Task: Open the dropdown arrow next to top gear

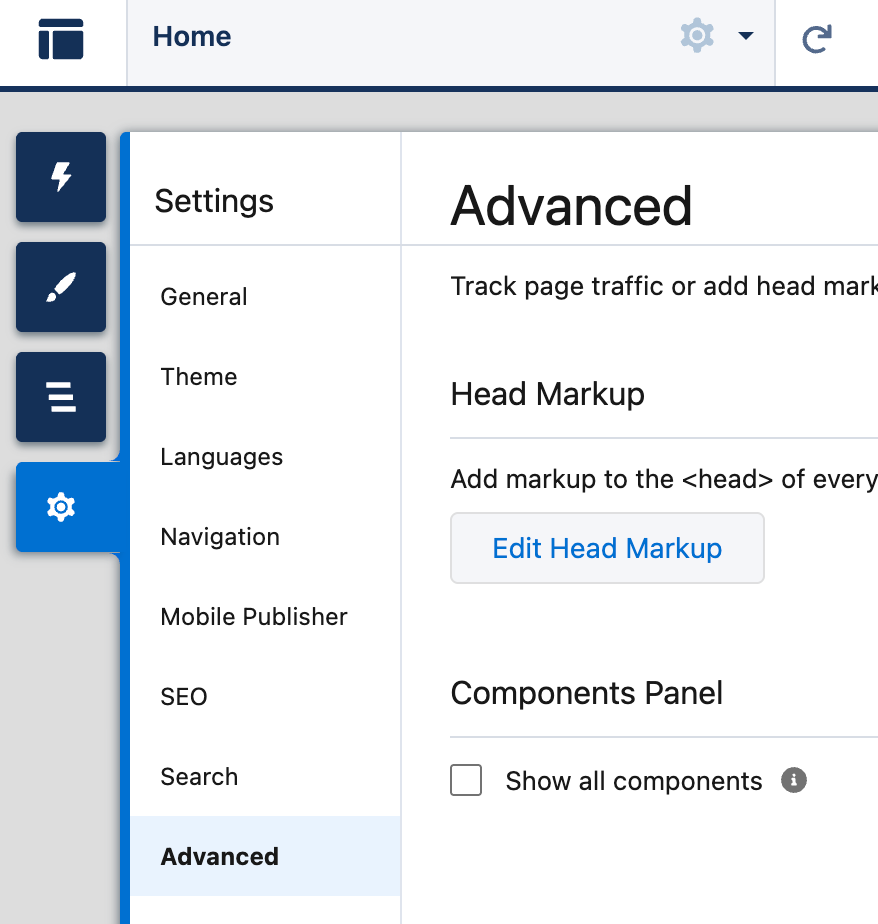Action: [x=746, y=36]
